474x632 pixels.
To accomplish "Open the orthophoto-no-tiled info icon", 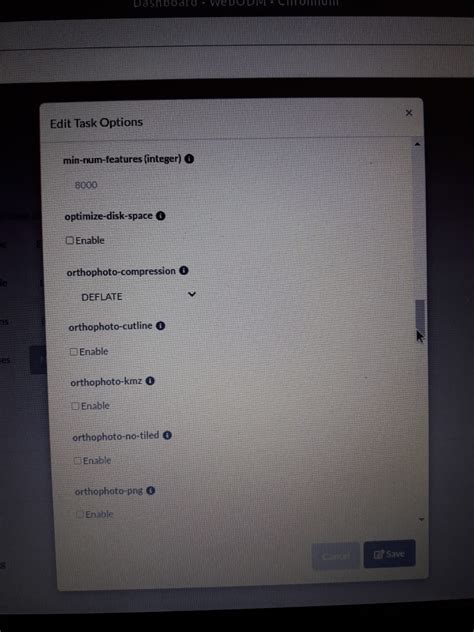I will coord(167,435).
